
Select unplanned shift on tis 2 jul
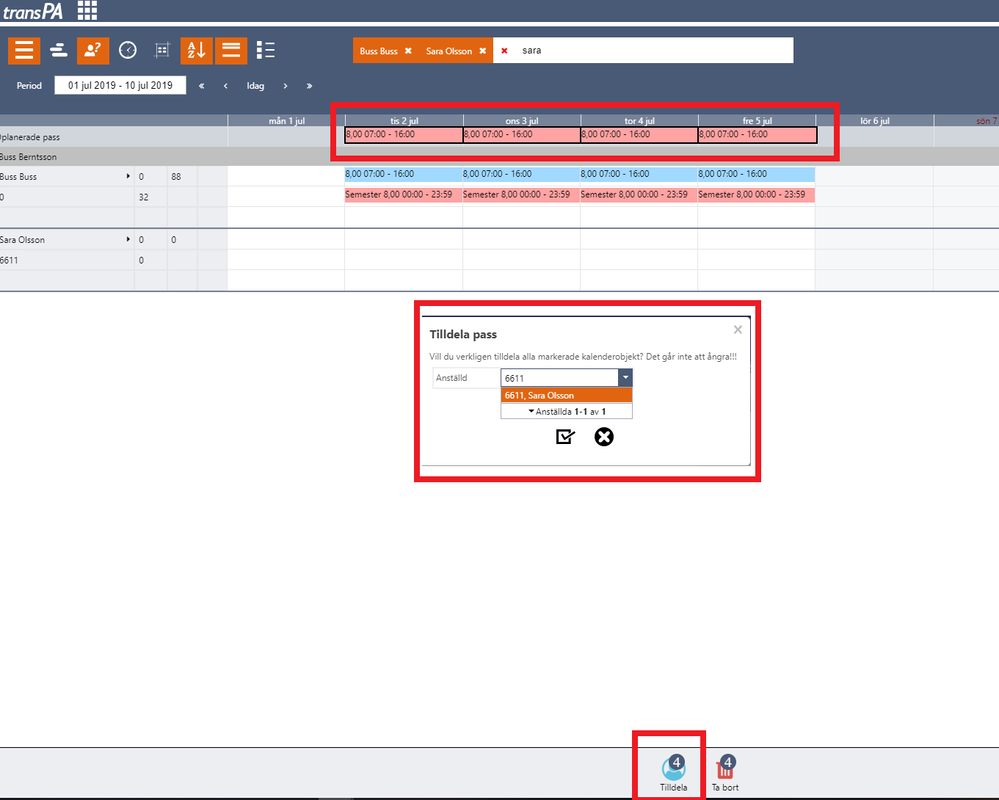pos(404,134)
